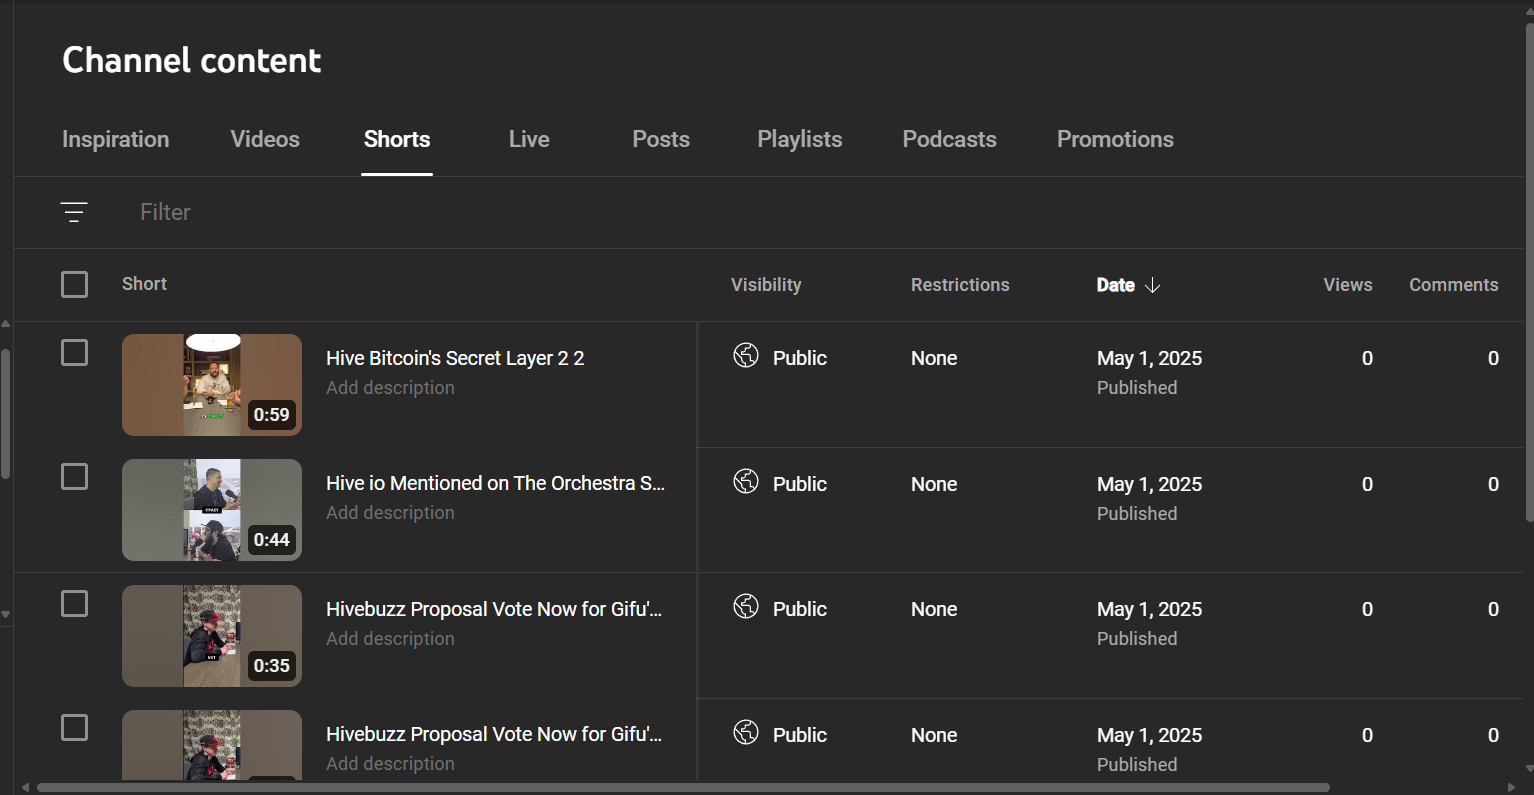Open thumbnail of 0:59 short
Viewport: 1534px width, 795px height.
[212, 385]
